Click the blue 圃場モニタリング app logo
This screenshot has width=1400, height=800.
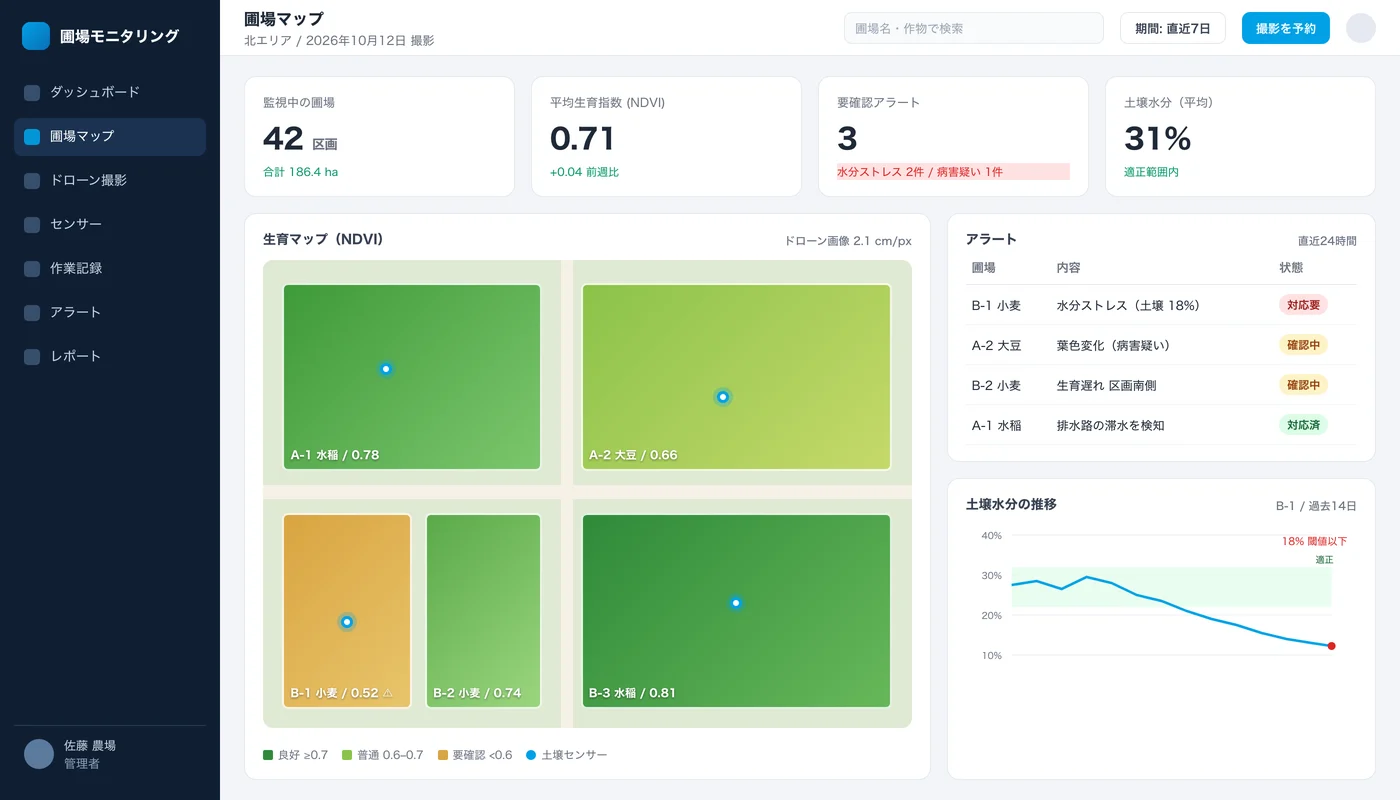36,36
